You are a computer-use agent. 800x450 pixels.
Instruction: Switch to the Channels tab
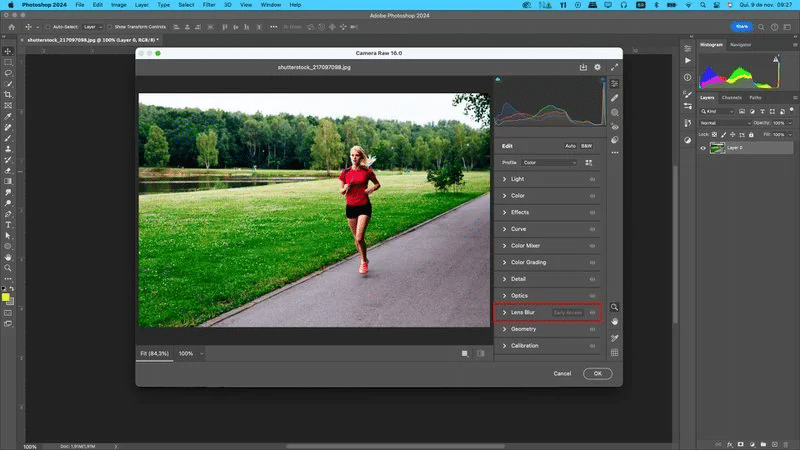point(731,97)
